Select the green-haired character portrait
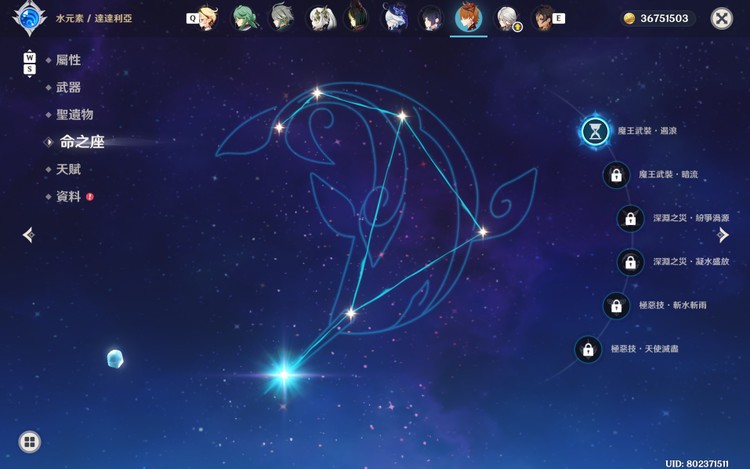 [x=244, y=18]
